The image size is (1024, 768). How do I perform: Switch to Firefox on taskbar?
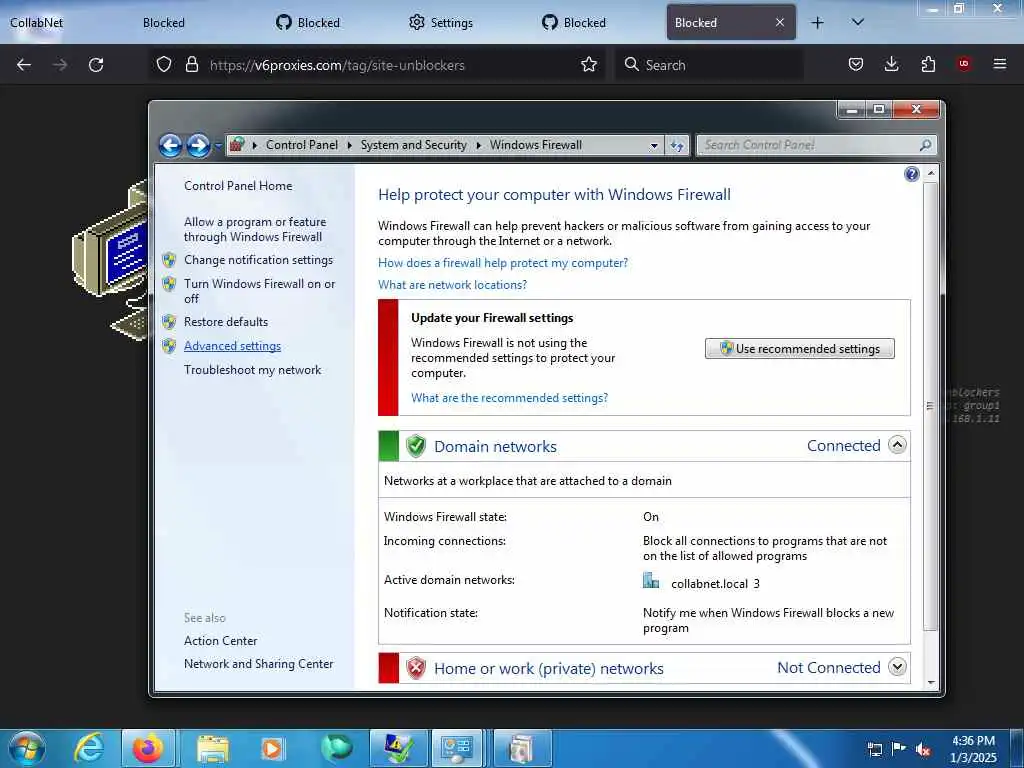148,748
